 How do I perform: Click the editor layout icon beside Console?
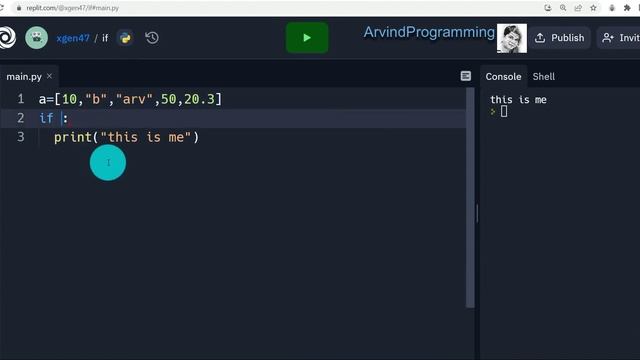pos(466,76)
